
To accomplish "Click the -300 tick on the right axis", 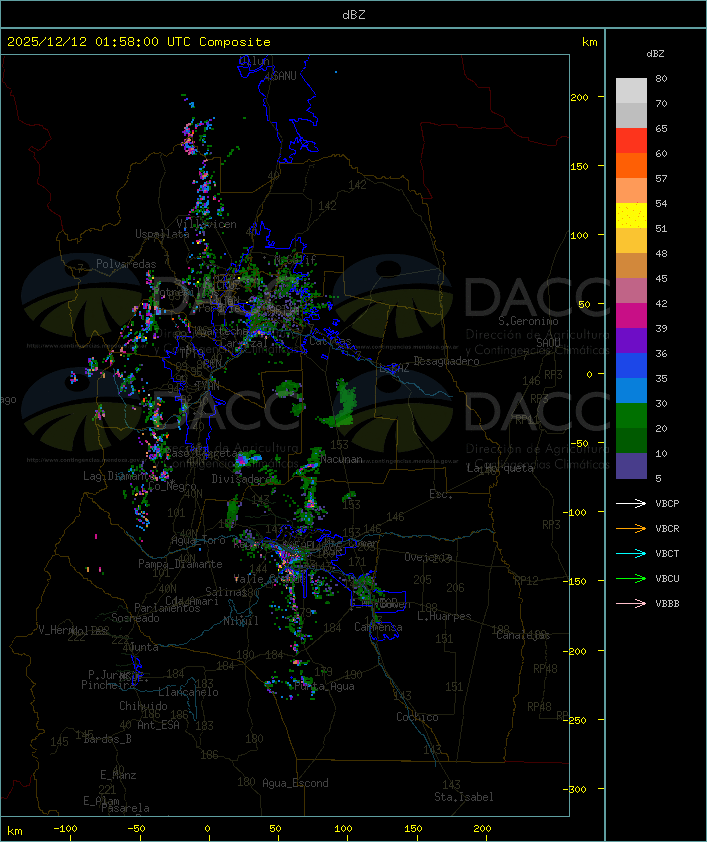I will (x=577, y=789).
